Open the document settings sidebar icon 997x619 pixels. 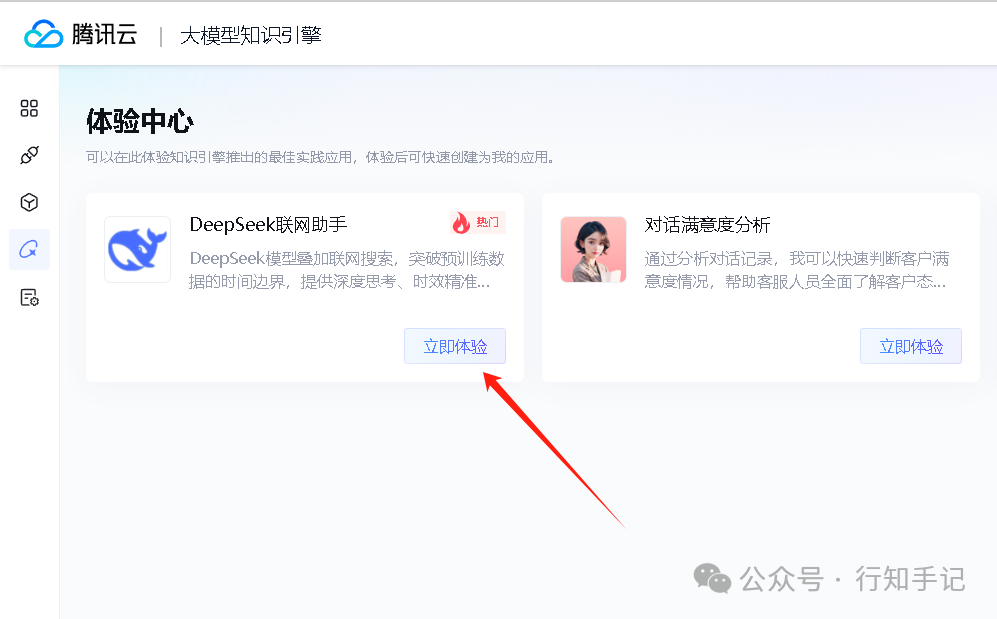pyautogui.click(x=29, y=297)
